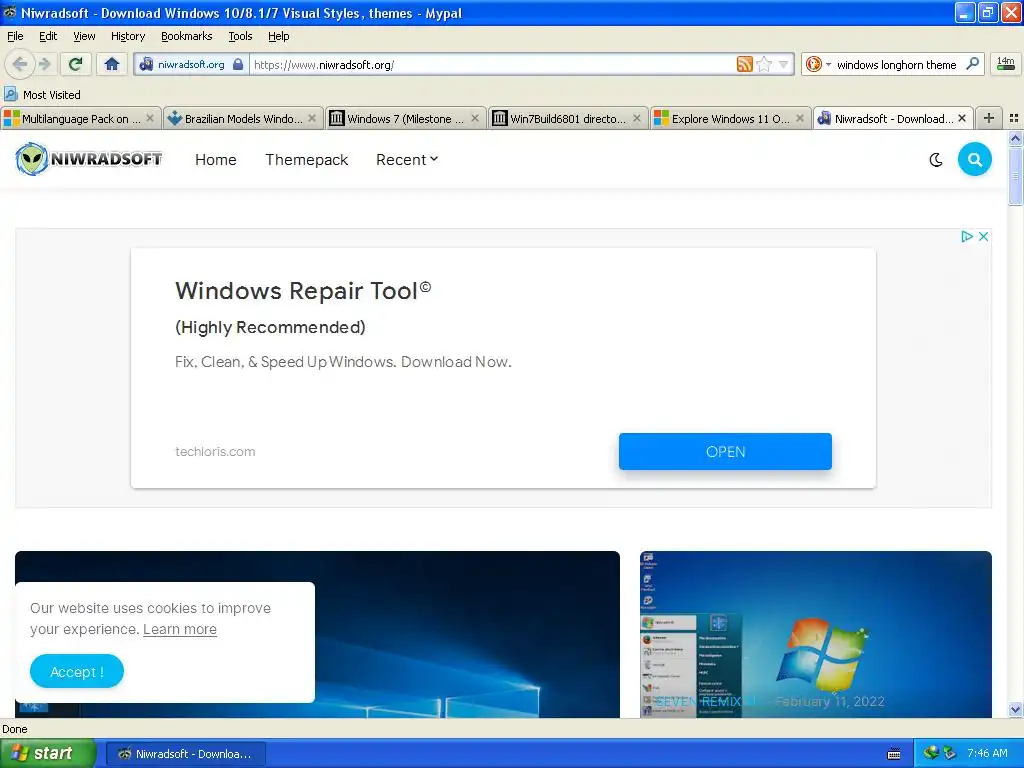Click the keyboard icon in the taskbar
Screen dimensions: 1024x768
click(894, 754)
